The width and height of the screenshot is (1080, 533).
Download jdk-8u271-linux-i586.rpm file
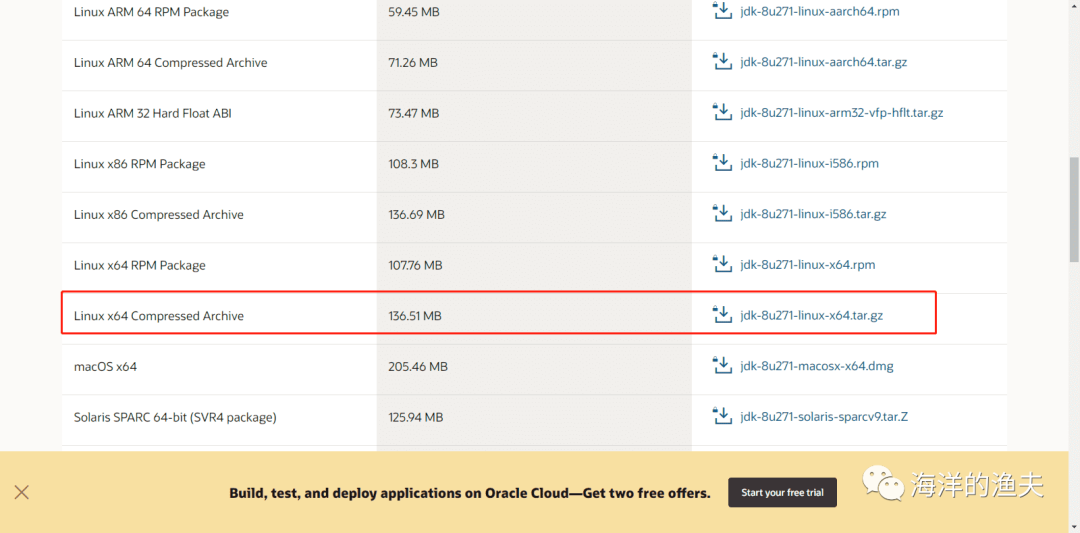809,164
